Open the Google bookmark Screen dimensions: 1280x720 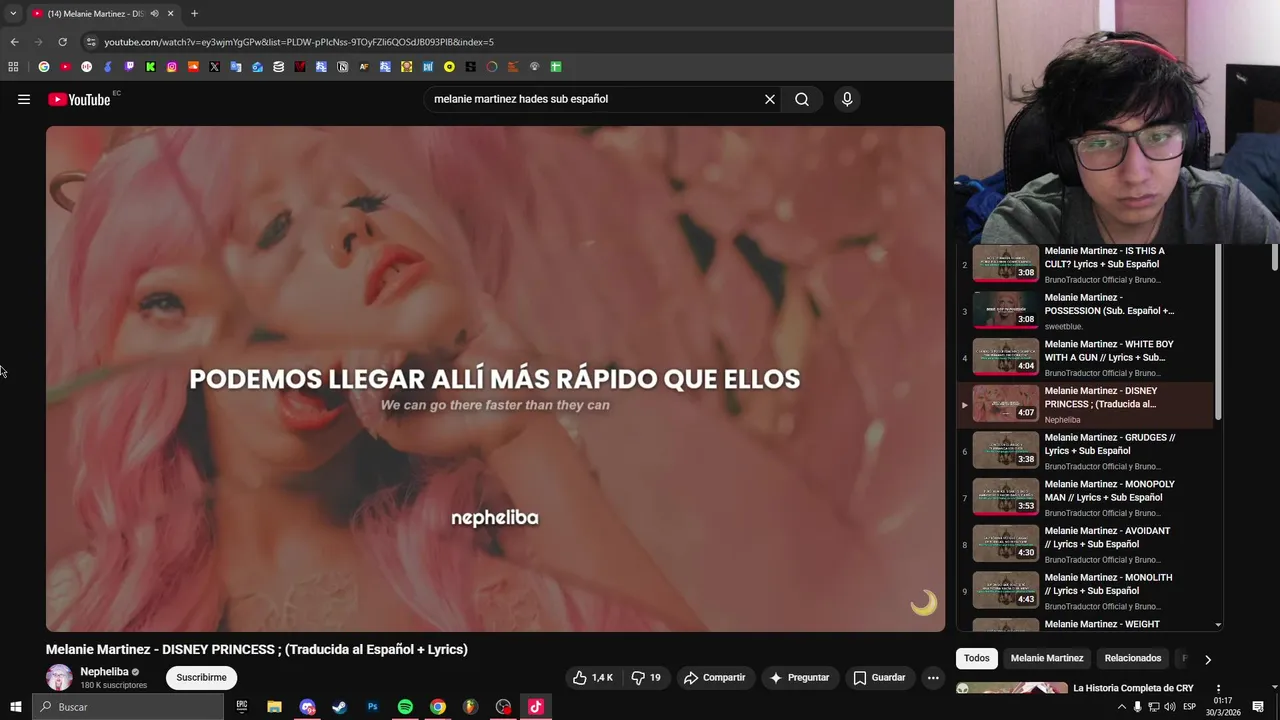click(44, 67)
